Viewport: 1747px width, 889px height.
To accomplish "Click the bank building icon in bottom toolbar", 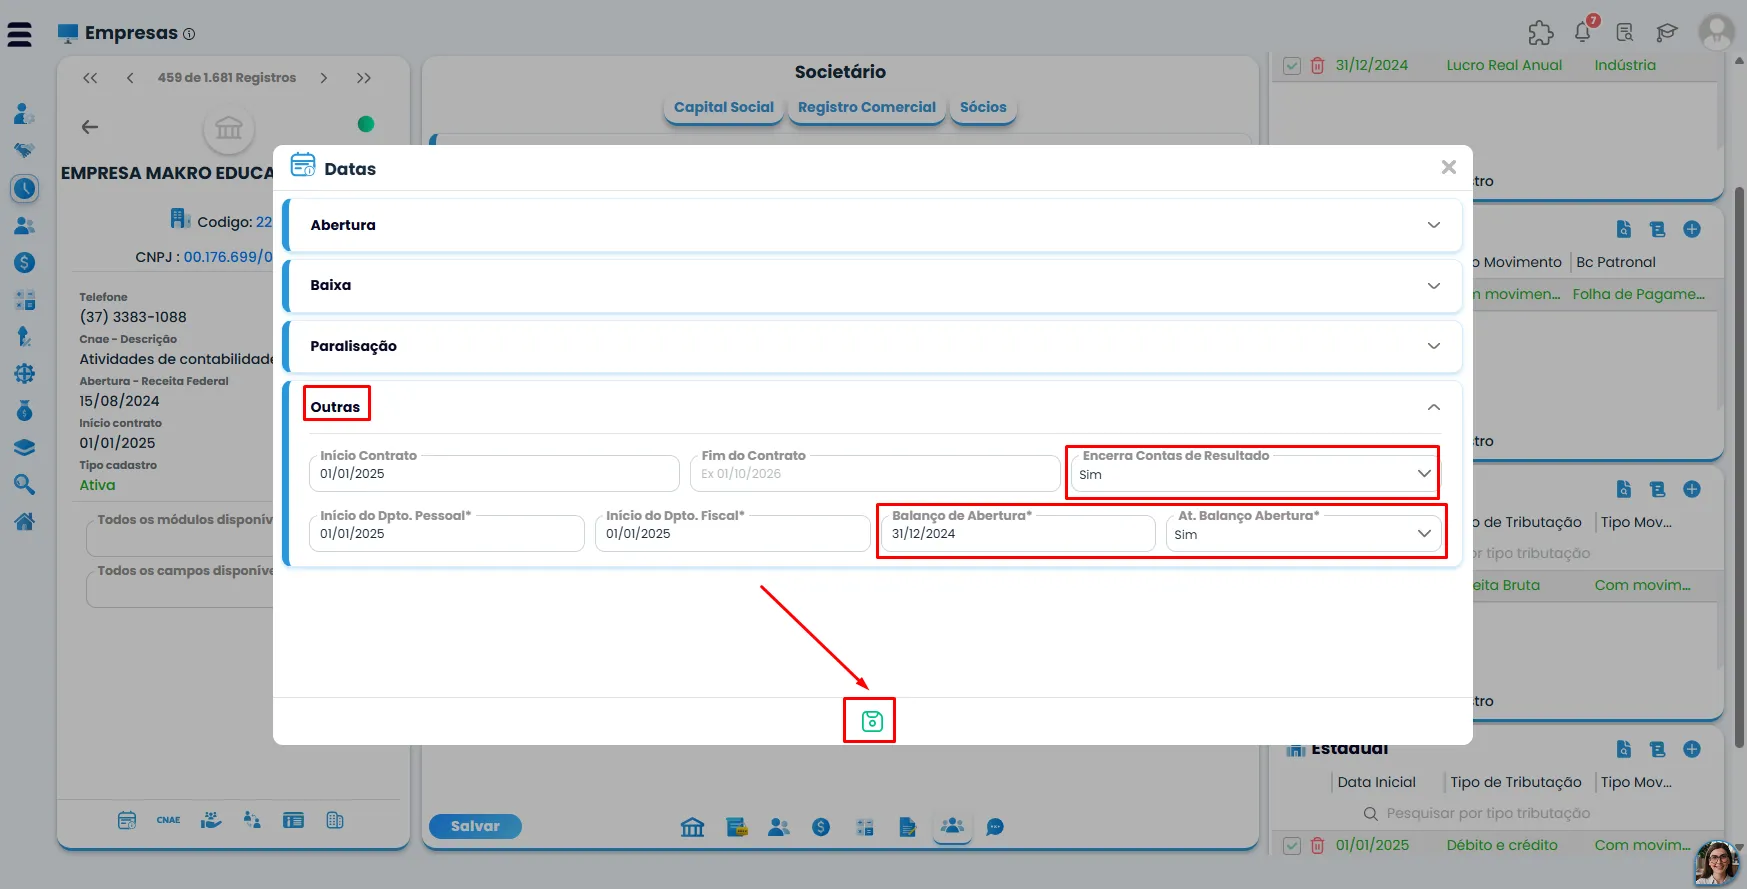I will tap(692, 827).
